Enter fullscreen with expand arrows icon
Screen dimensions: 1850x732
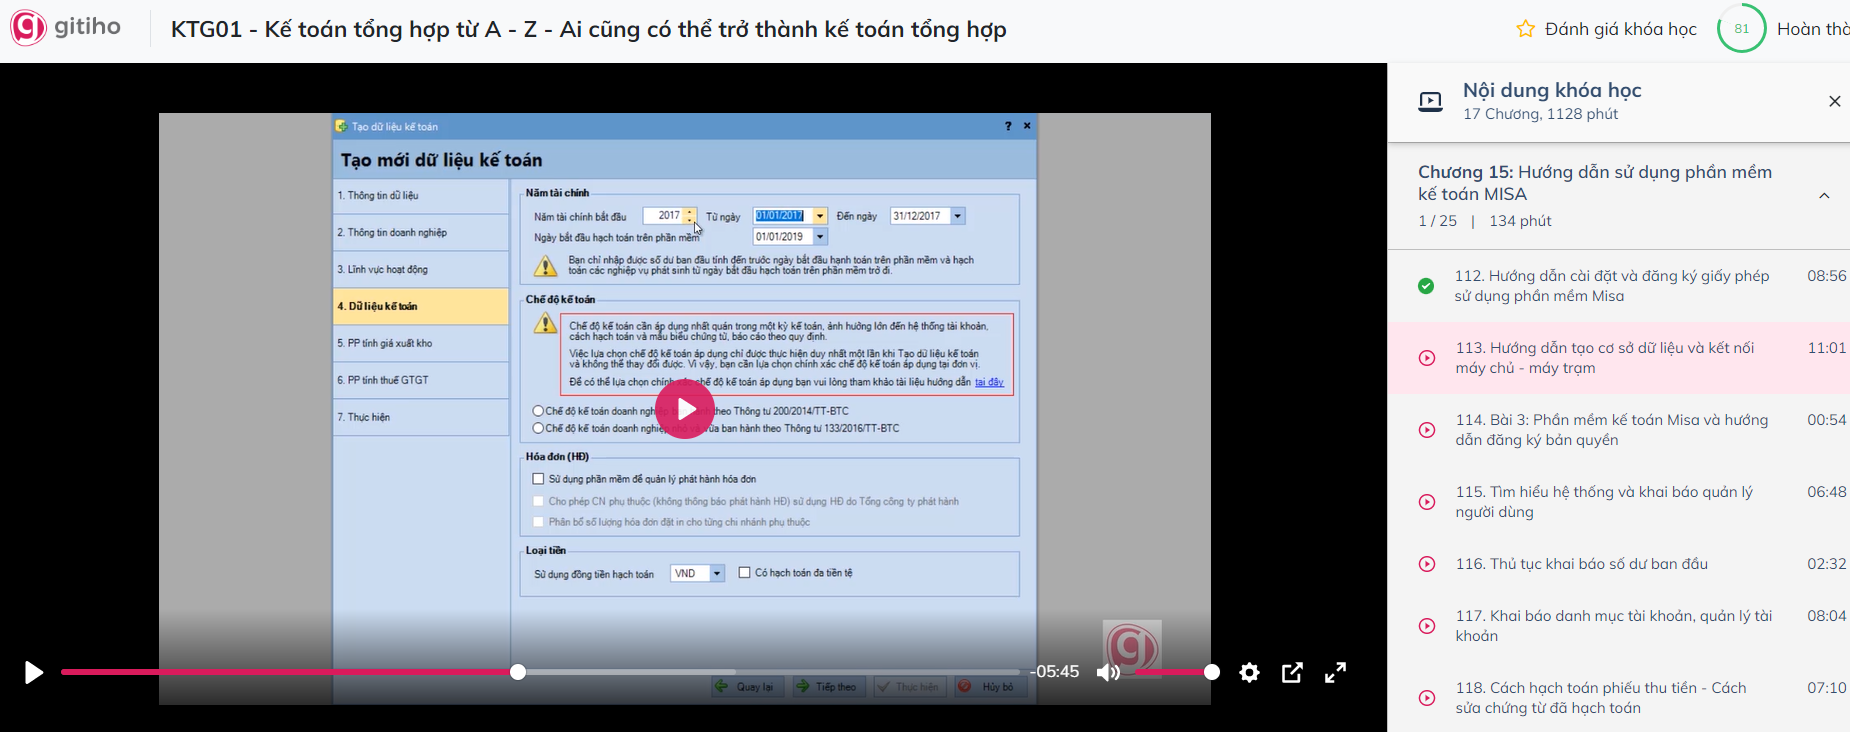[1335, 673]
